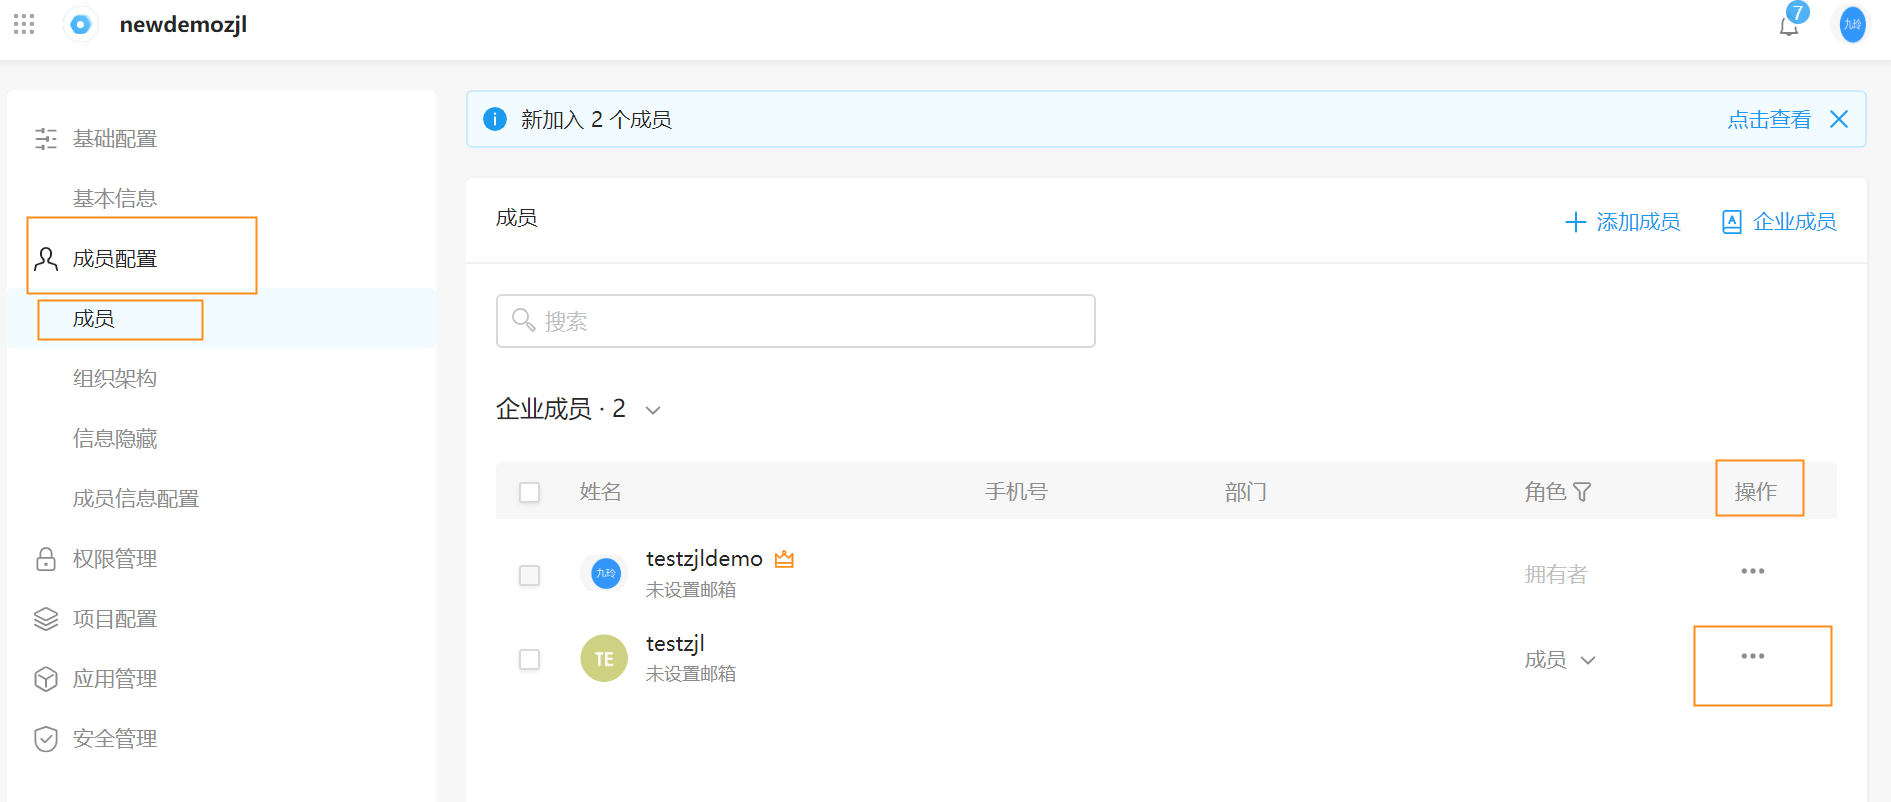Open more actions for testzjl row
Viewport: 1891px width, 802px height.
tap(1752, 656)
